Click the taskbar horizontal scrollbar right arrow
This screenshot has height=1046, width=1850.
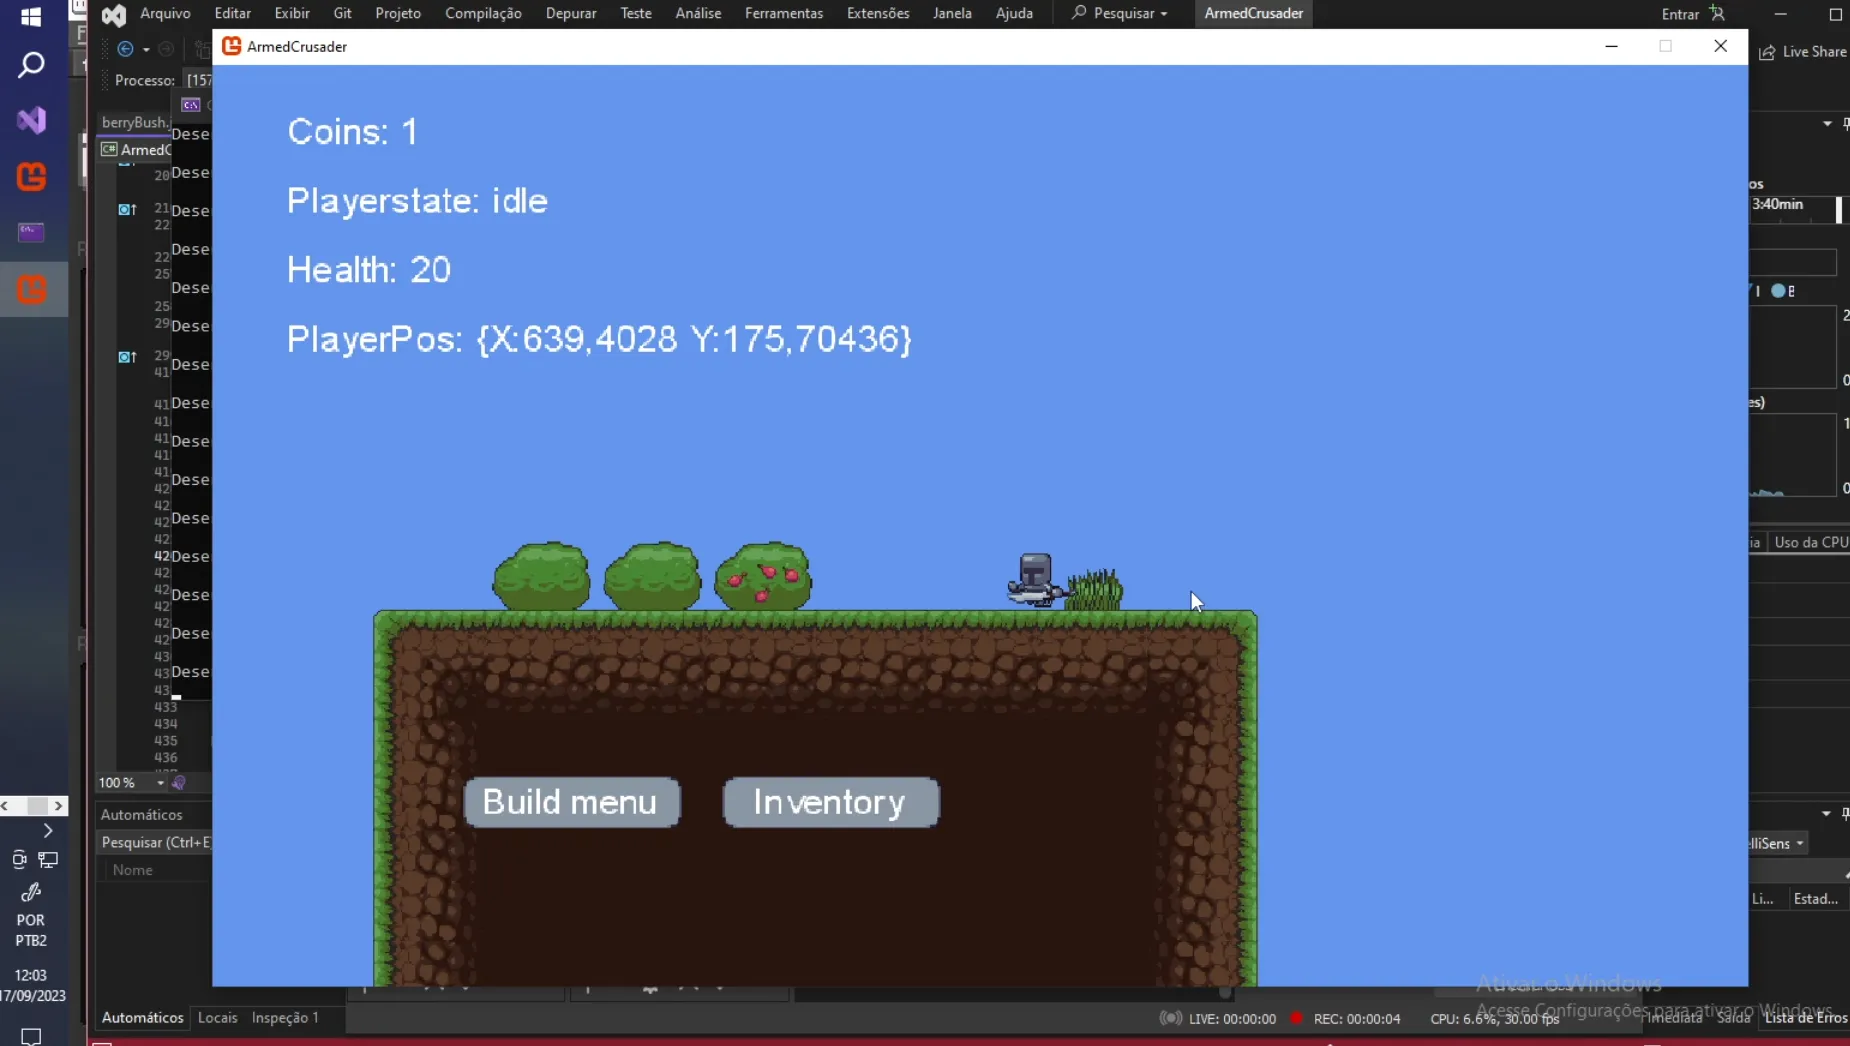coord(59,806)
